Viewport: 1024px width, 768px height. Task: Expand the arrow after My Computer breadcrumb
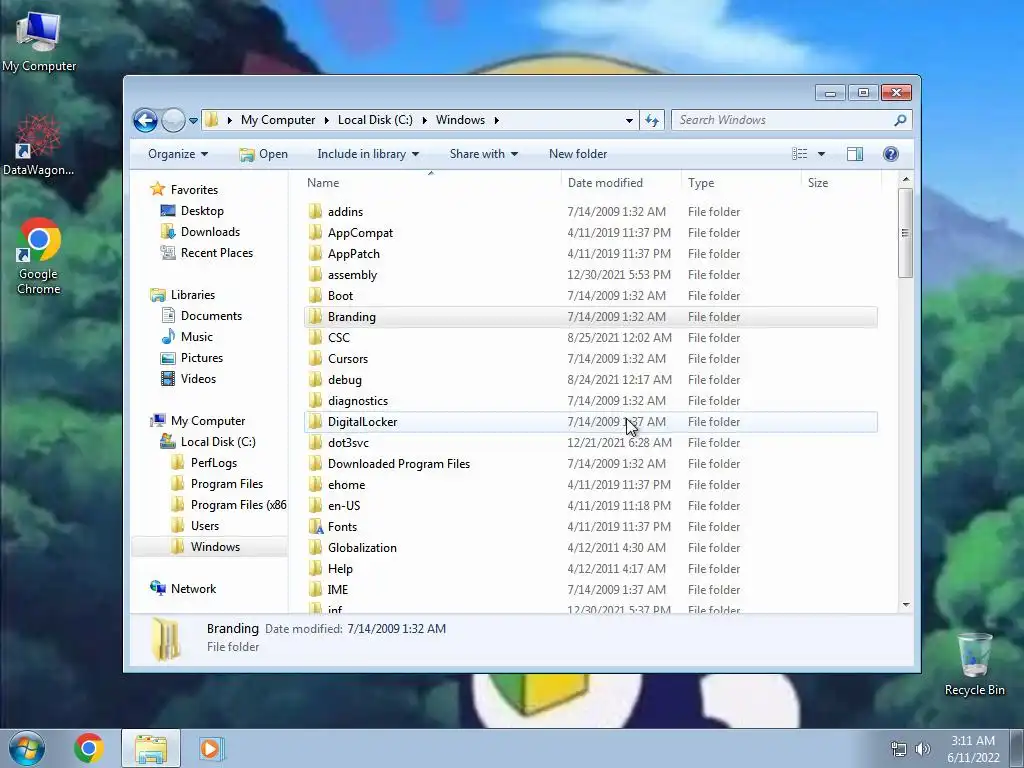point(327,120)
